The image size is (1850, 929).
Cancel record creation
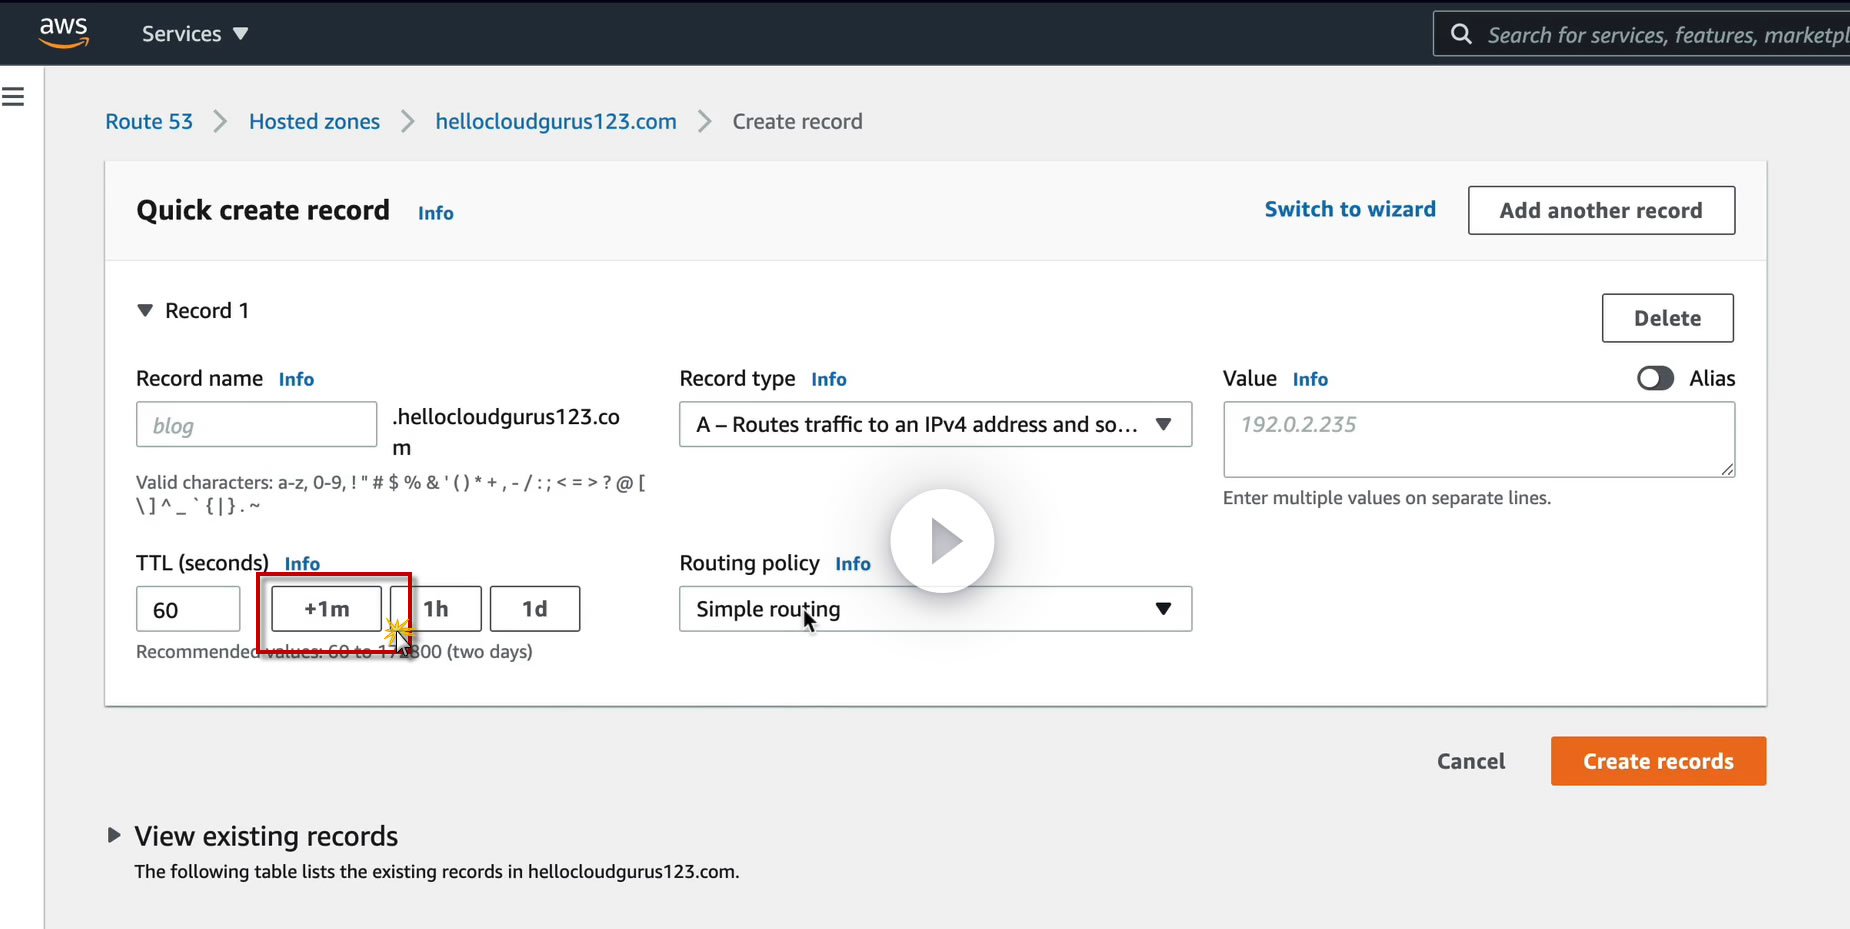pyautogui.click(x=1471, y=761)
